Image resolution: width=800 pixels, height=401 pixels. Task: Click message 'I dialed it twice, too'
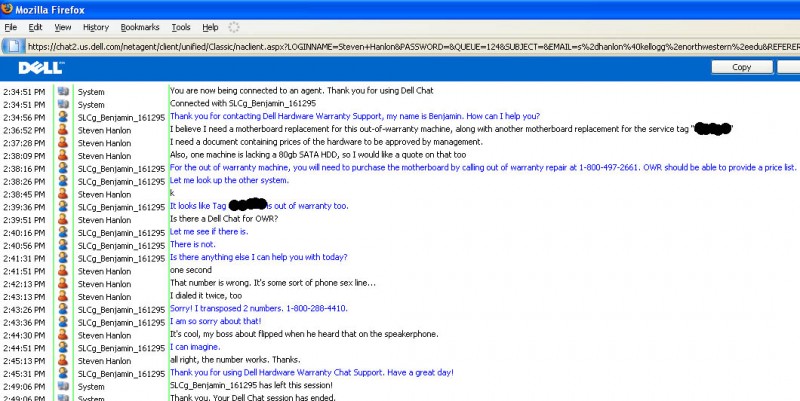[x=206, y=295]
